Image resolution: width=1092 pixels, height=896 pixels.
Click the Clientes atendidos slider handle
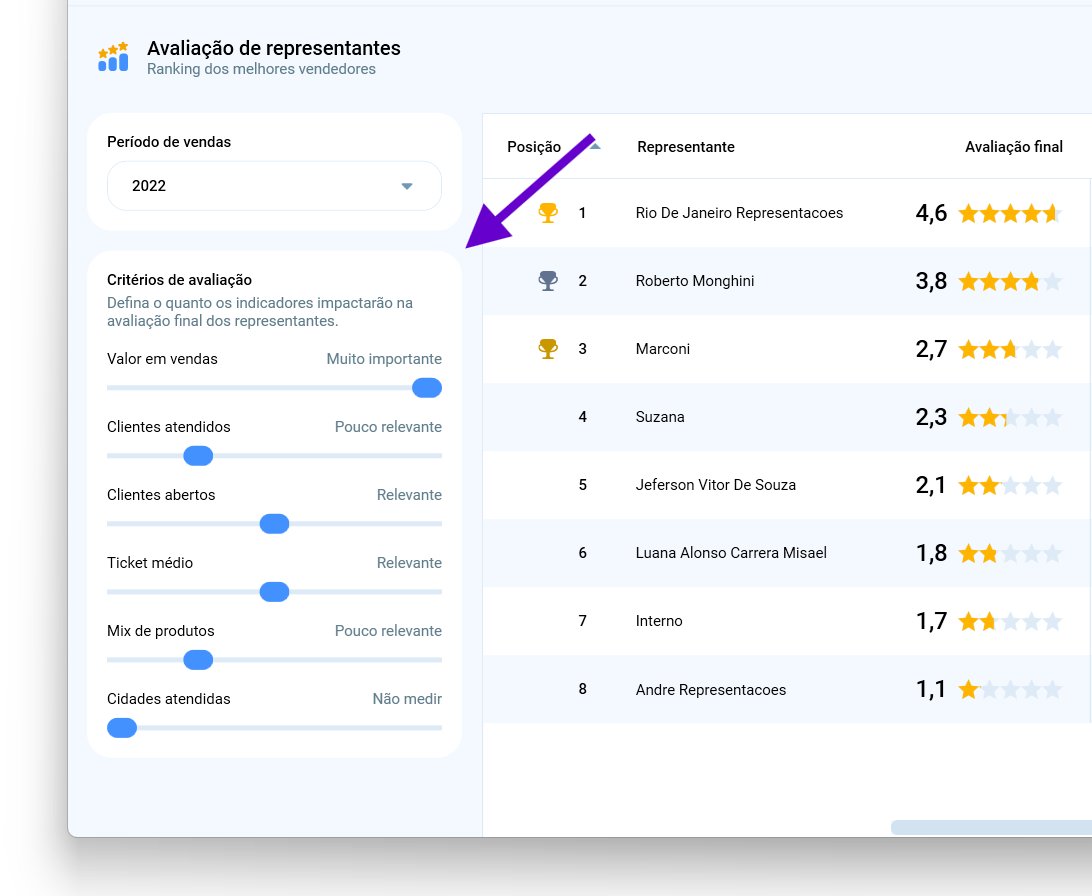198,456
